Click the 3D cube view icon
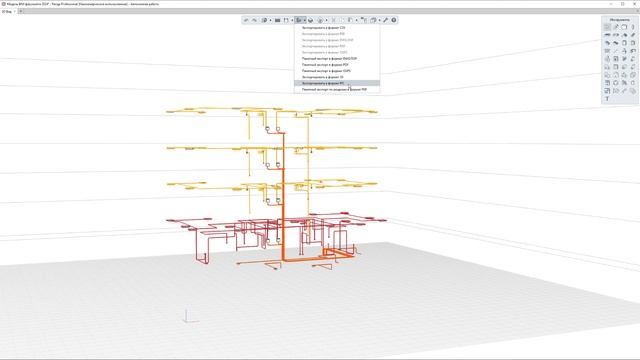The width and height of the screenshot is (640, 360). tap(310, 20)
